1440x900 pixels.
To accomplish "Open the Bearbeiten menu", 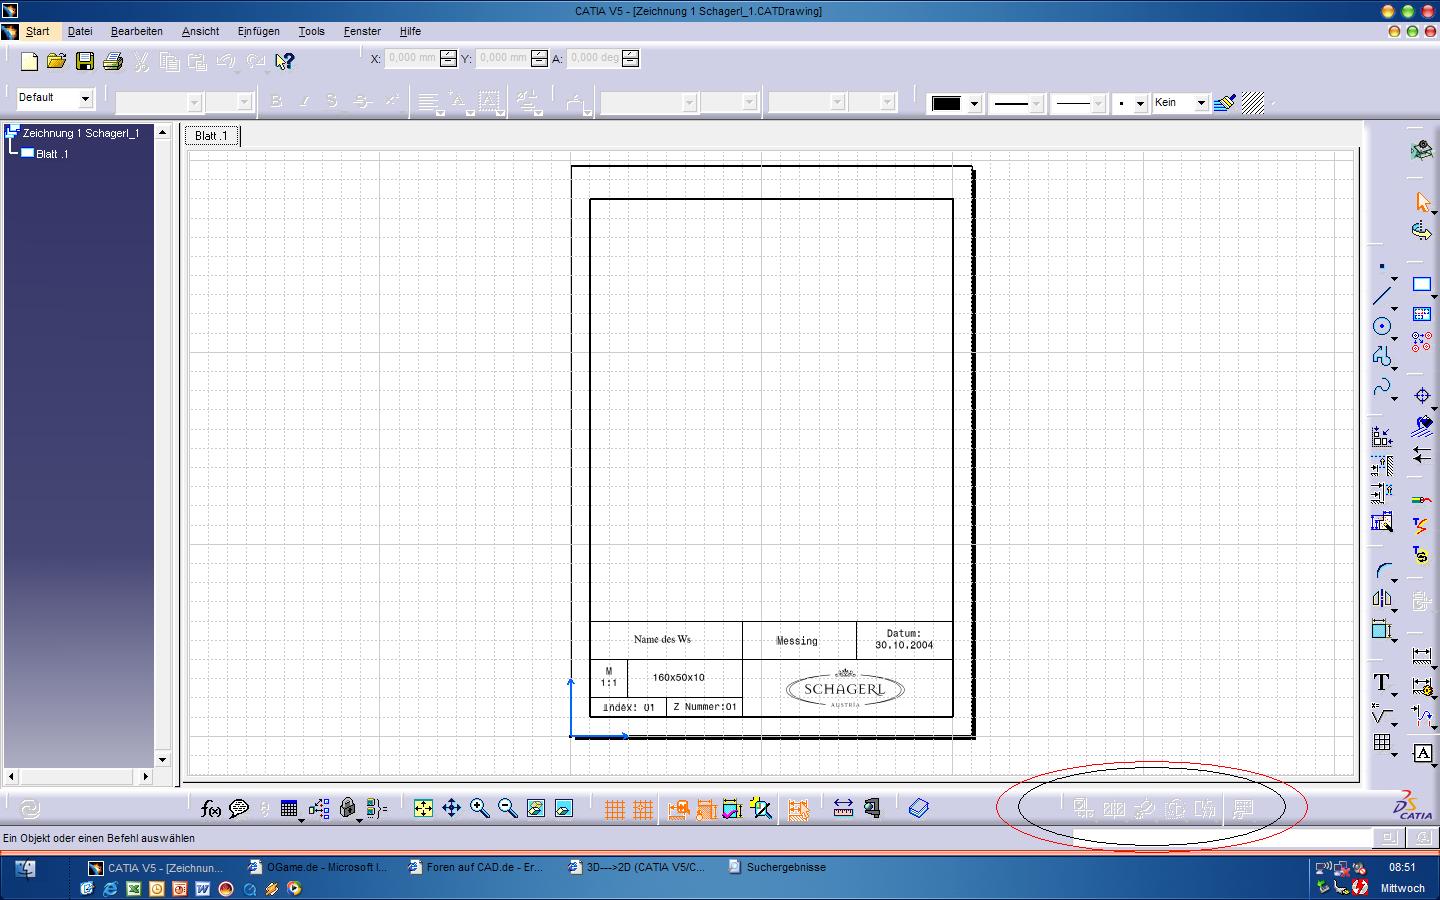I will [x=137, y=32].
